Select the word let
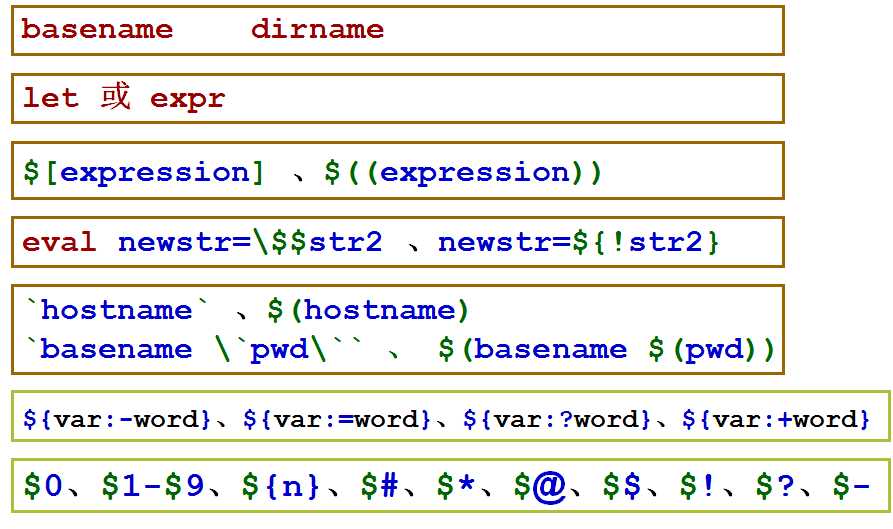 50,98
